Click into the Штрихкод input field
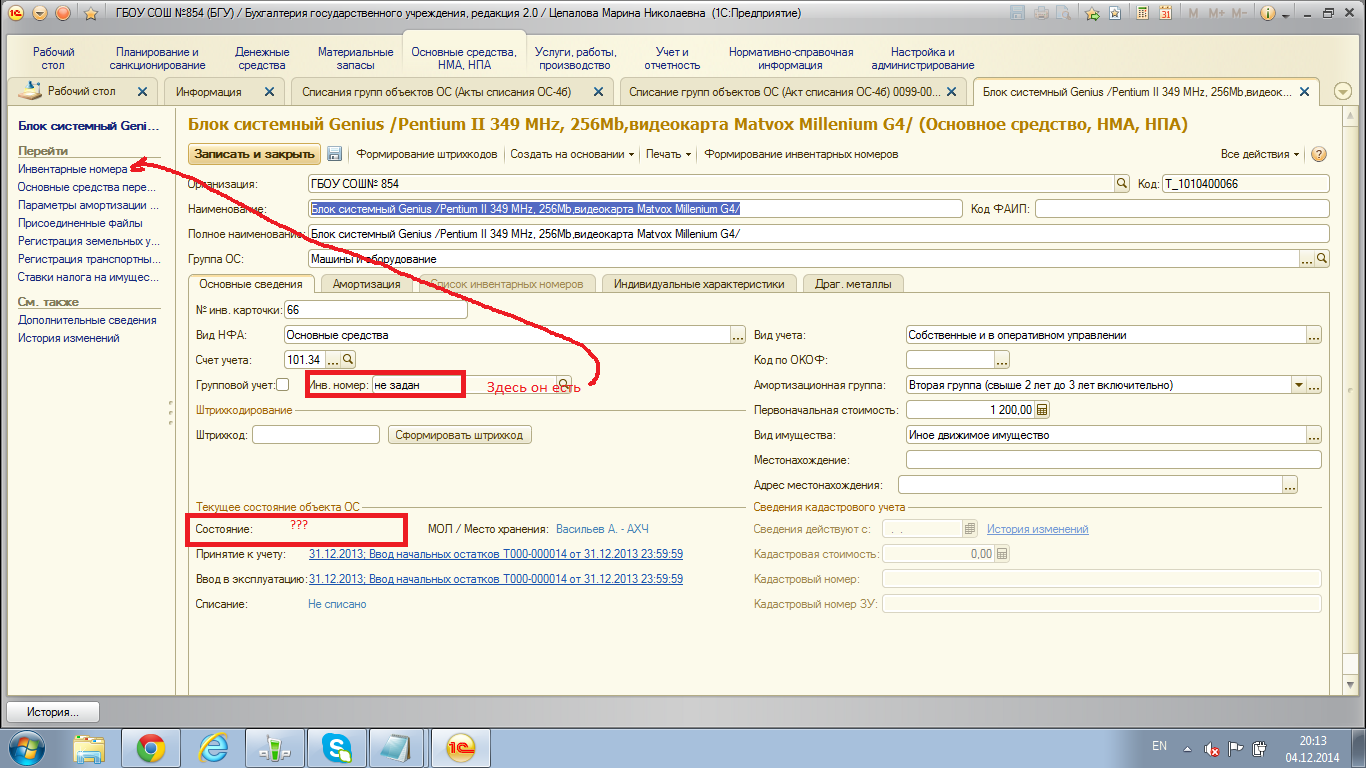The image size is (1366, 768). pyautogui.click(x=316, y=435)
